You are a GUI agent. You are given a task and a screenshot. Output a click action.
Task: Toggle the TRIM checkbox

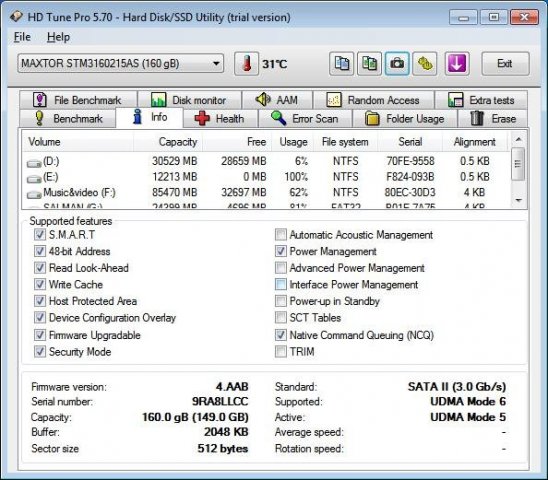pyautogui.click(x=281, y=351)
